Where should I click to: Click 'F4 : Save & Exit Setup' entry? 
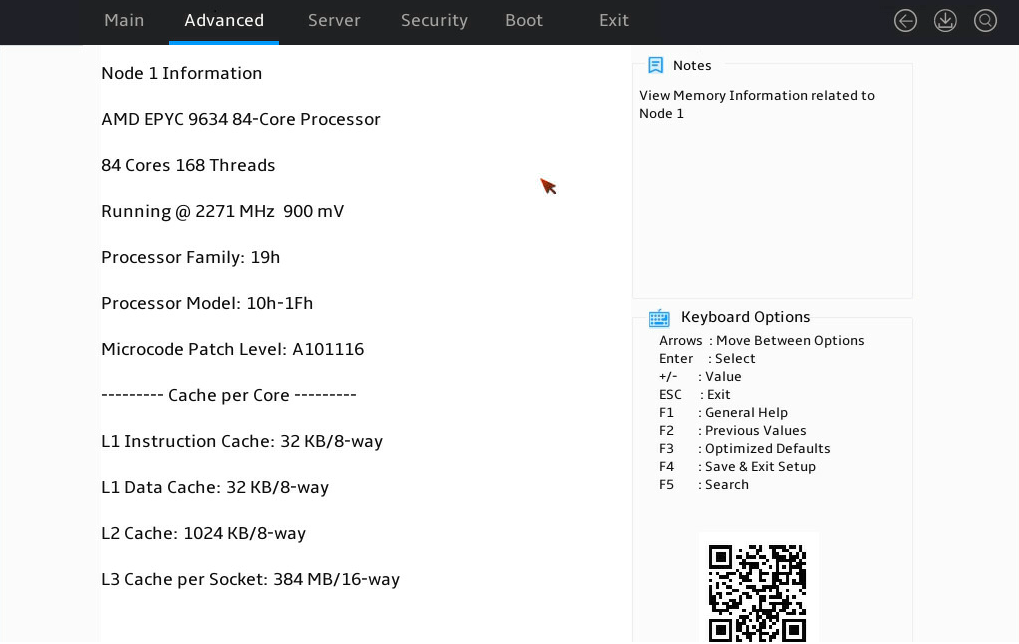[x=738, y=467]
